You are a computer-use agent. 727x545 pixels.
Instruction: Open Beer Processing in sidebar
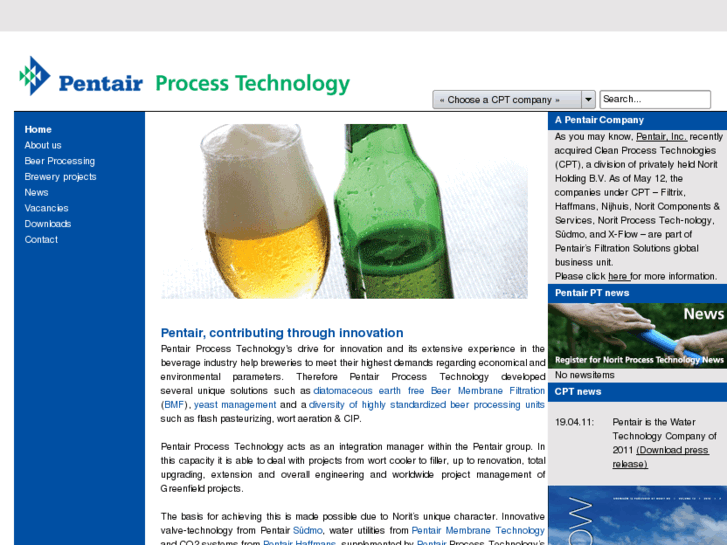59,161
